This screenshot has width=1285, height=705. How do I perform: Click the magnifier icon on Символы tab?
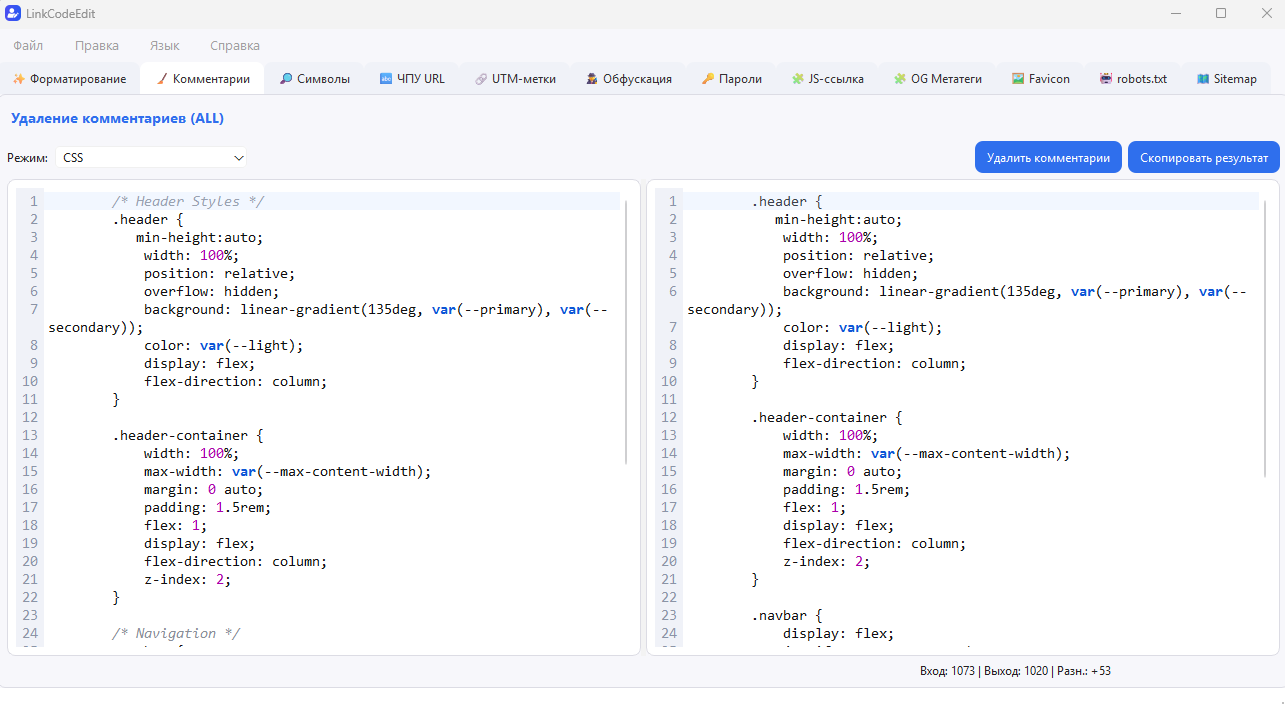(x=286, y=79)
